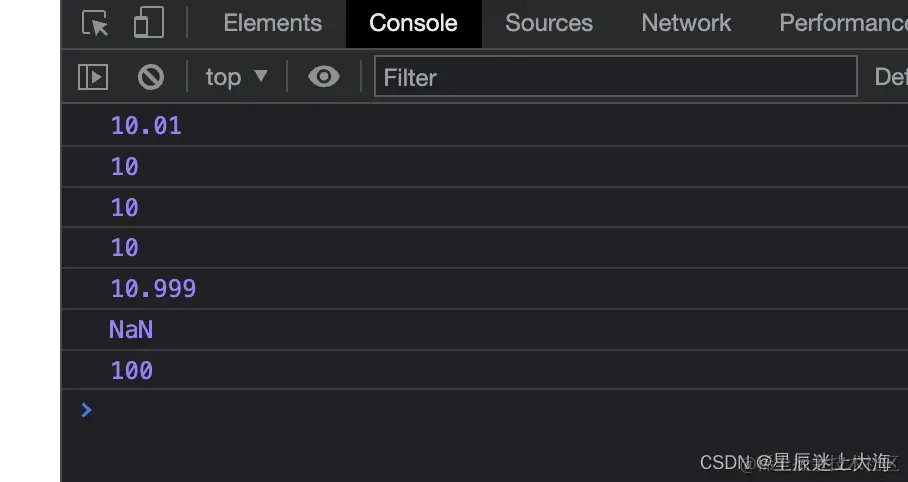Select the 100 logged value
Screen dimensions: 908x482
pyautogui.click(x=132, y=371)
